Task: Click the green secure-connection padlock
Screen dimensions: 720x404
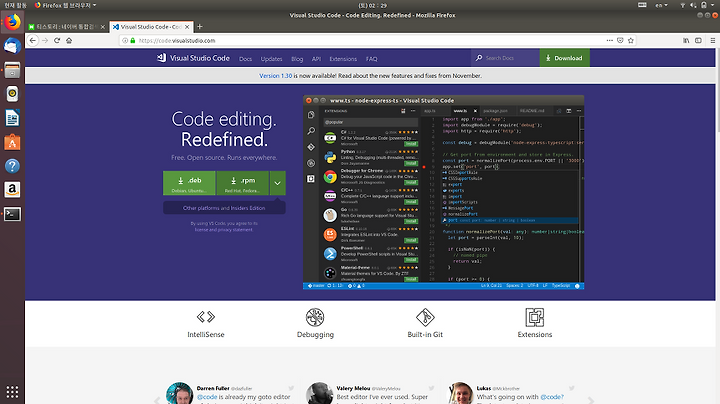Action: [x=133, y=40]
